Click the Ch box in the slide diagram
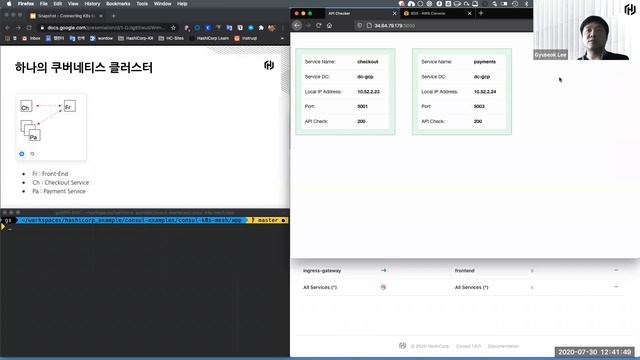This screenshot has width=640, height=360. [x=26, y=106]
